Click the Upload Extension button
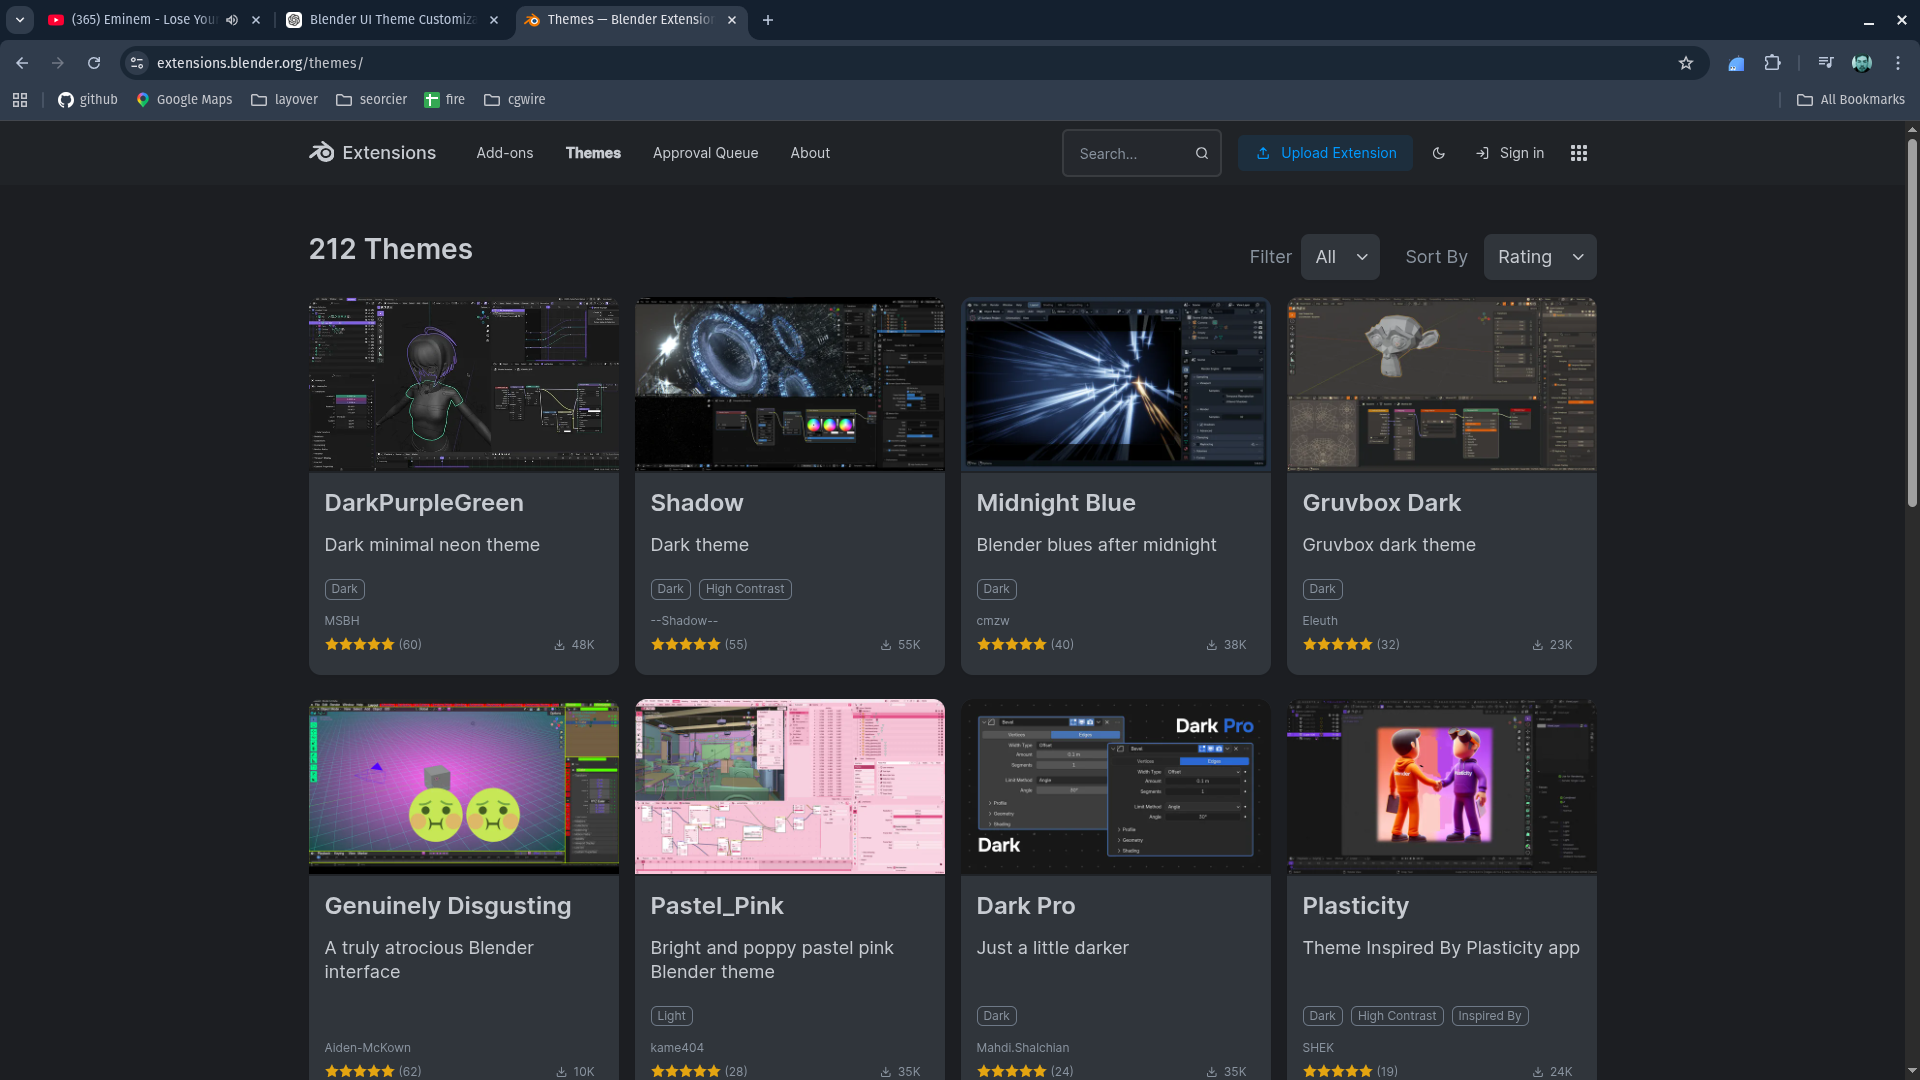This screenshot has width=1920, height=1080. click(1325, 153)
